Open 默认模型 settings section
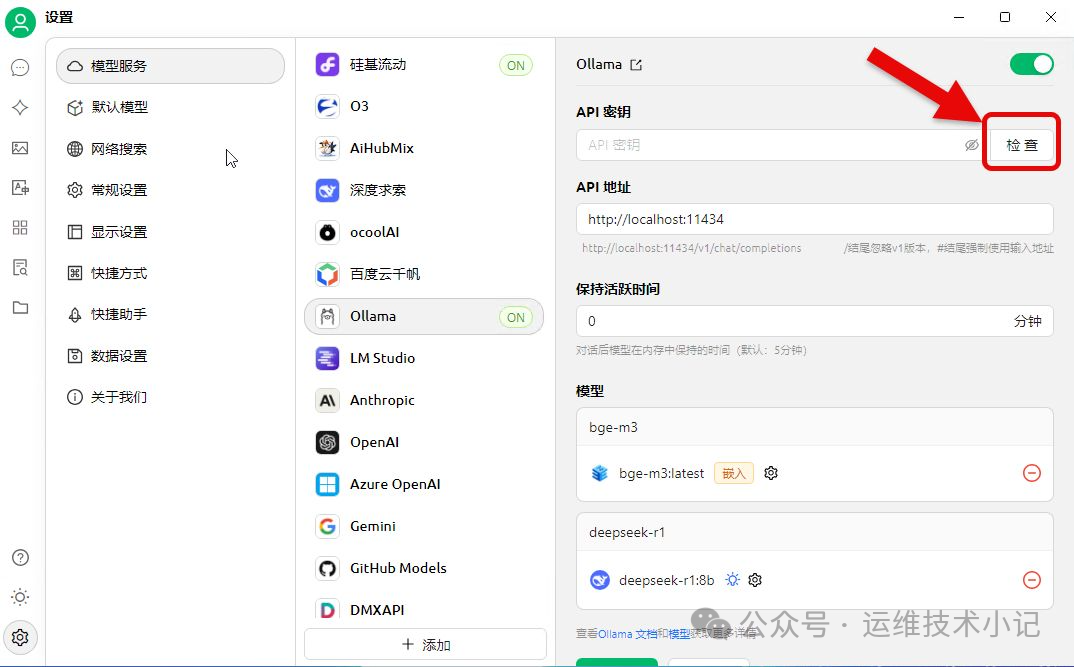The height and width of the screenshot is (667, 1074). [171, 108]
